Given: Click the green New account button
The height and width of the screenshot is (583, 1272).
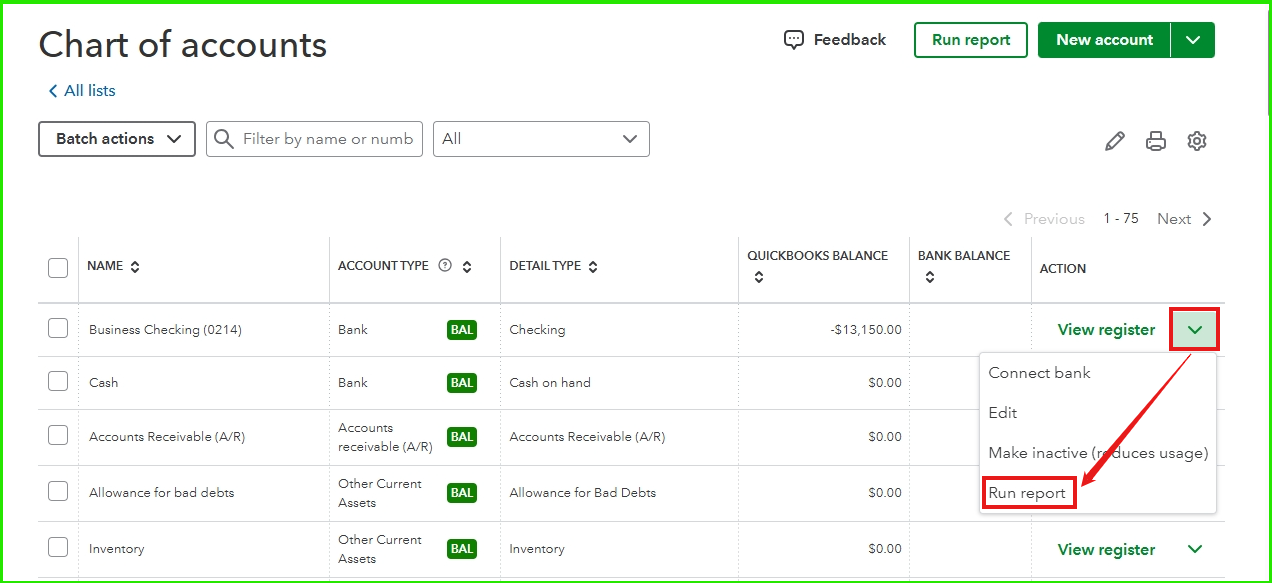Looking at the screenshot, I should (1104, 40).
